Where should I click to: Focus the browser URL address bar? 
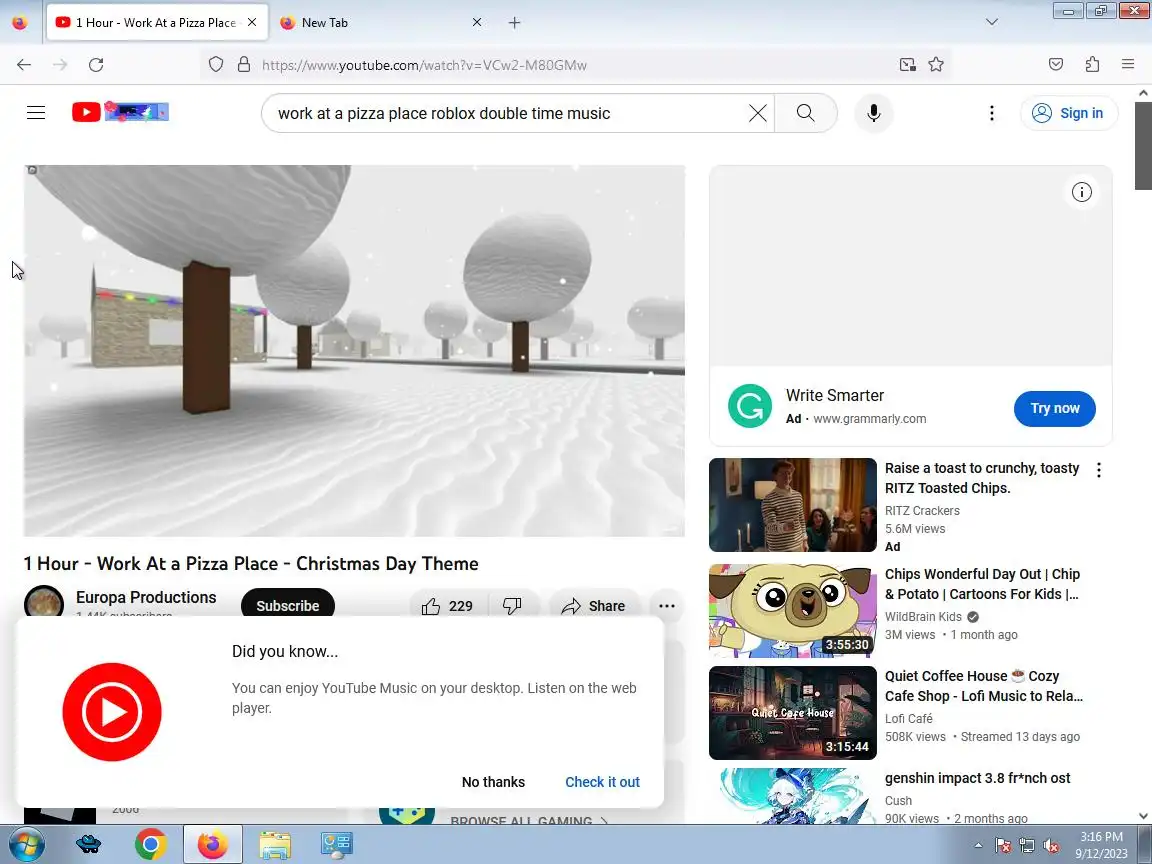[573, 65]
